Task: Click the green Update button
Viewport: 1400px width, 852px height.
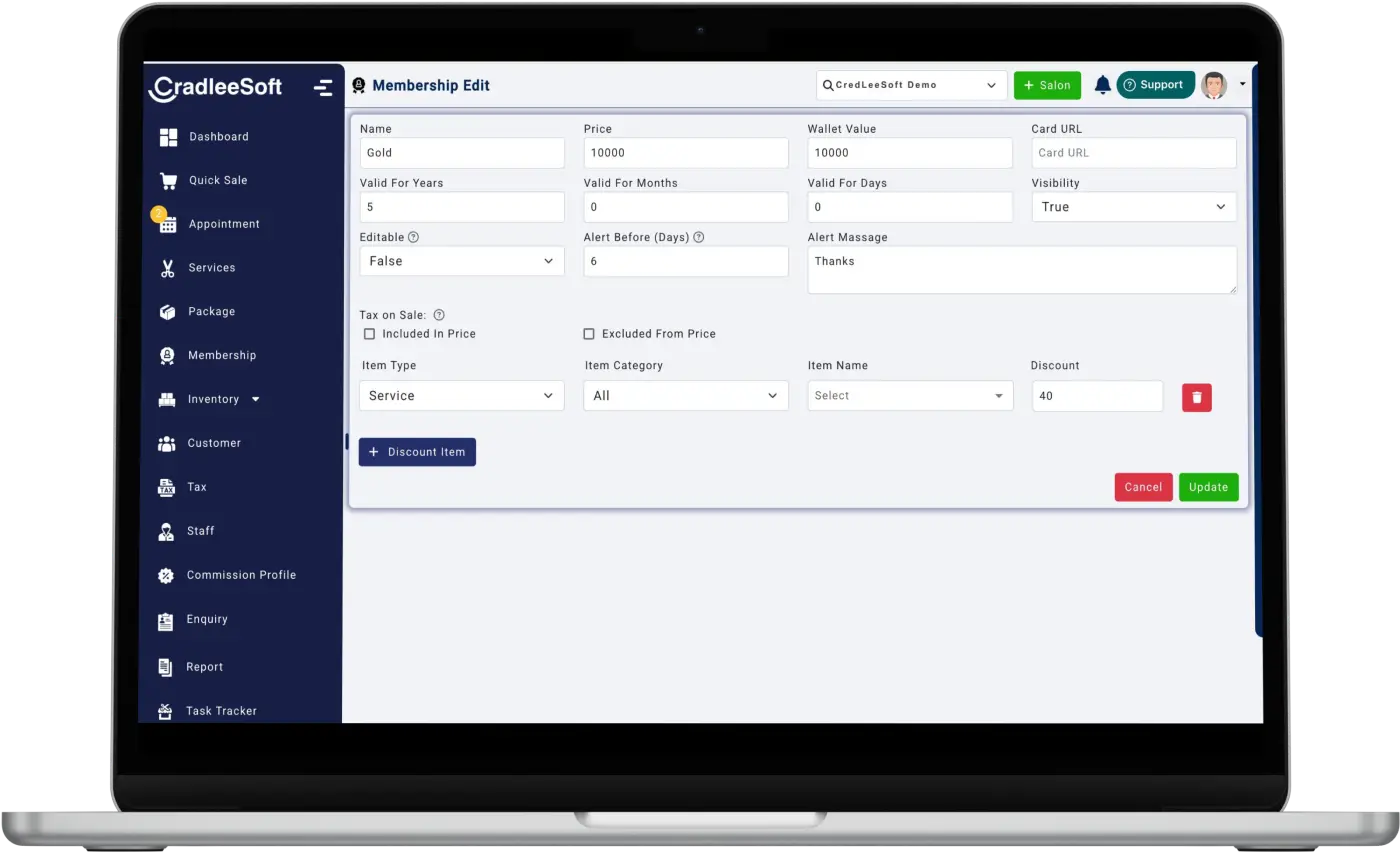Action: tap(1208, 487)
